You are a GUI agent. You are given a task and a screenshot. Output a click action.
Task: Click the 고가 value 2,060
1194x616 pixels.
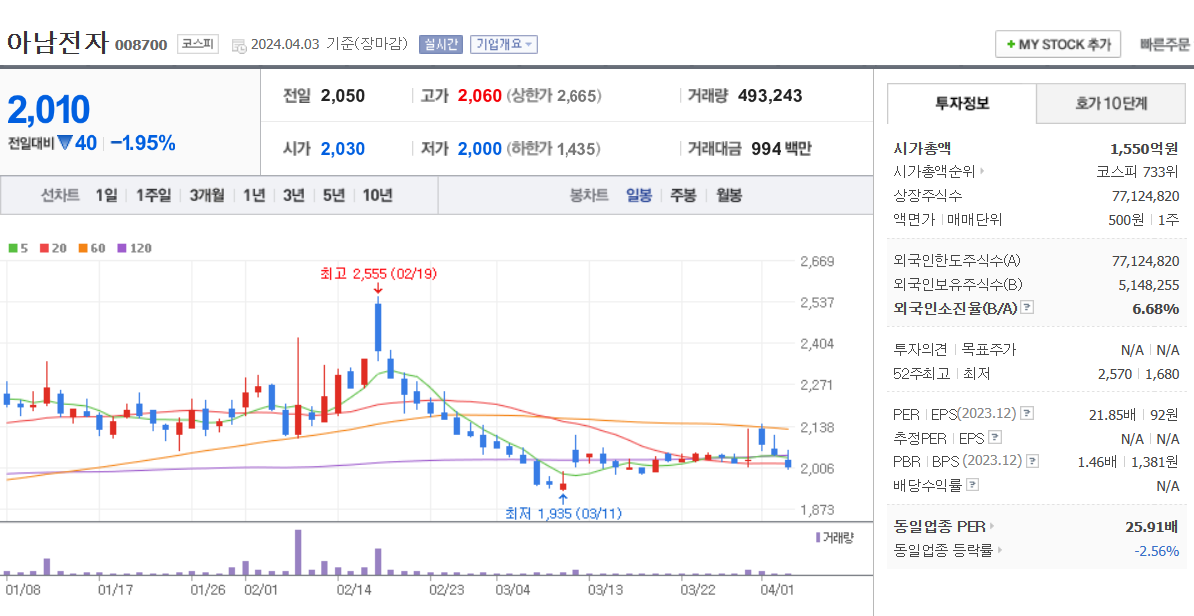[480, 96]
